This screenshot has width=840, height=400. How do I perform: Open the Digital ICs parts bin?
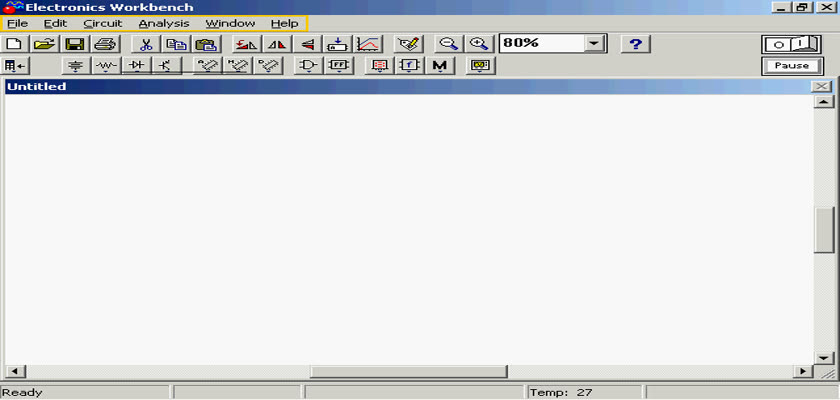click(x=268, y=66)
